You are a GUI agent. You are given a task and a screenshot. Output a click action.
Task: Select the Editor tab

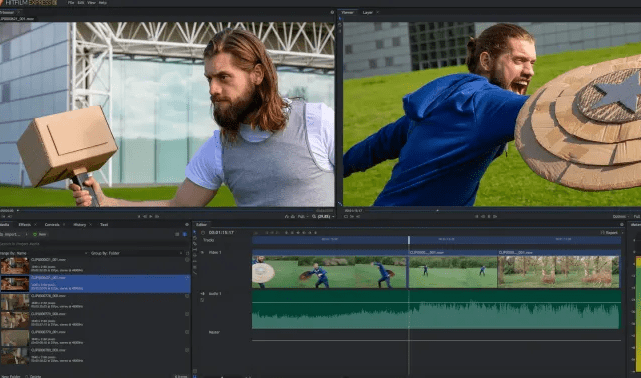click(x=201, y=224)
